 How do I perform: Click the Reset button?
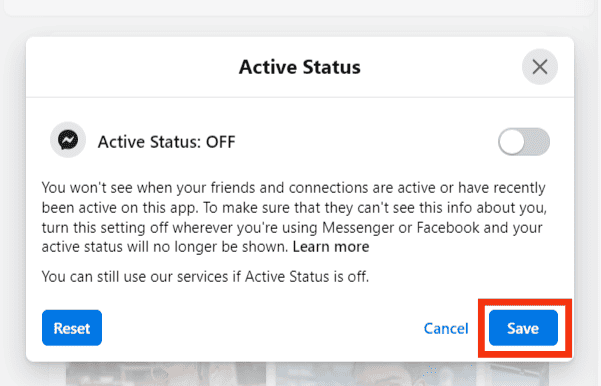pyautogui.click(x=72, y=328)
